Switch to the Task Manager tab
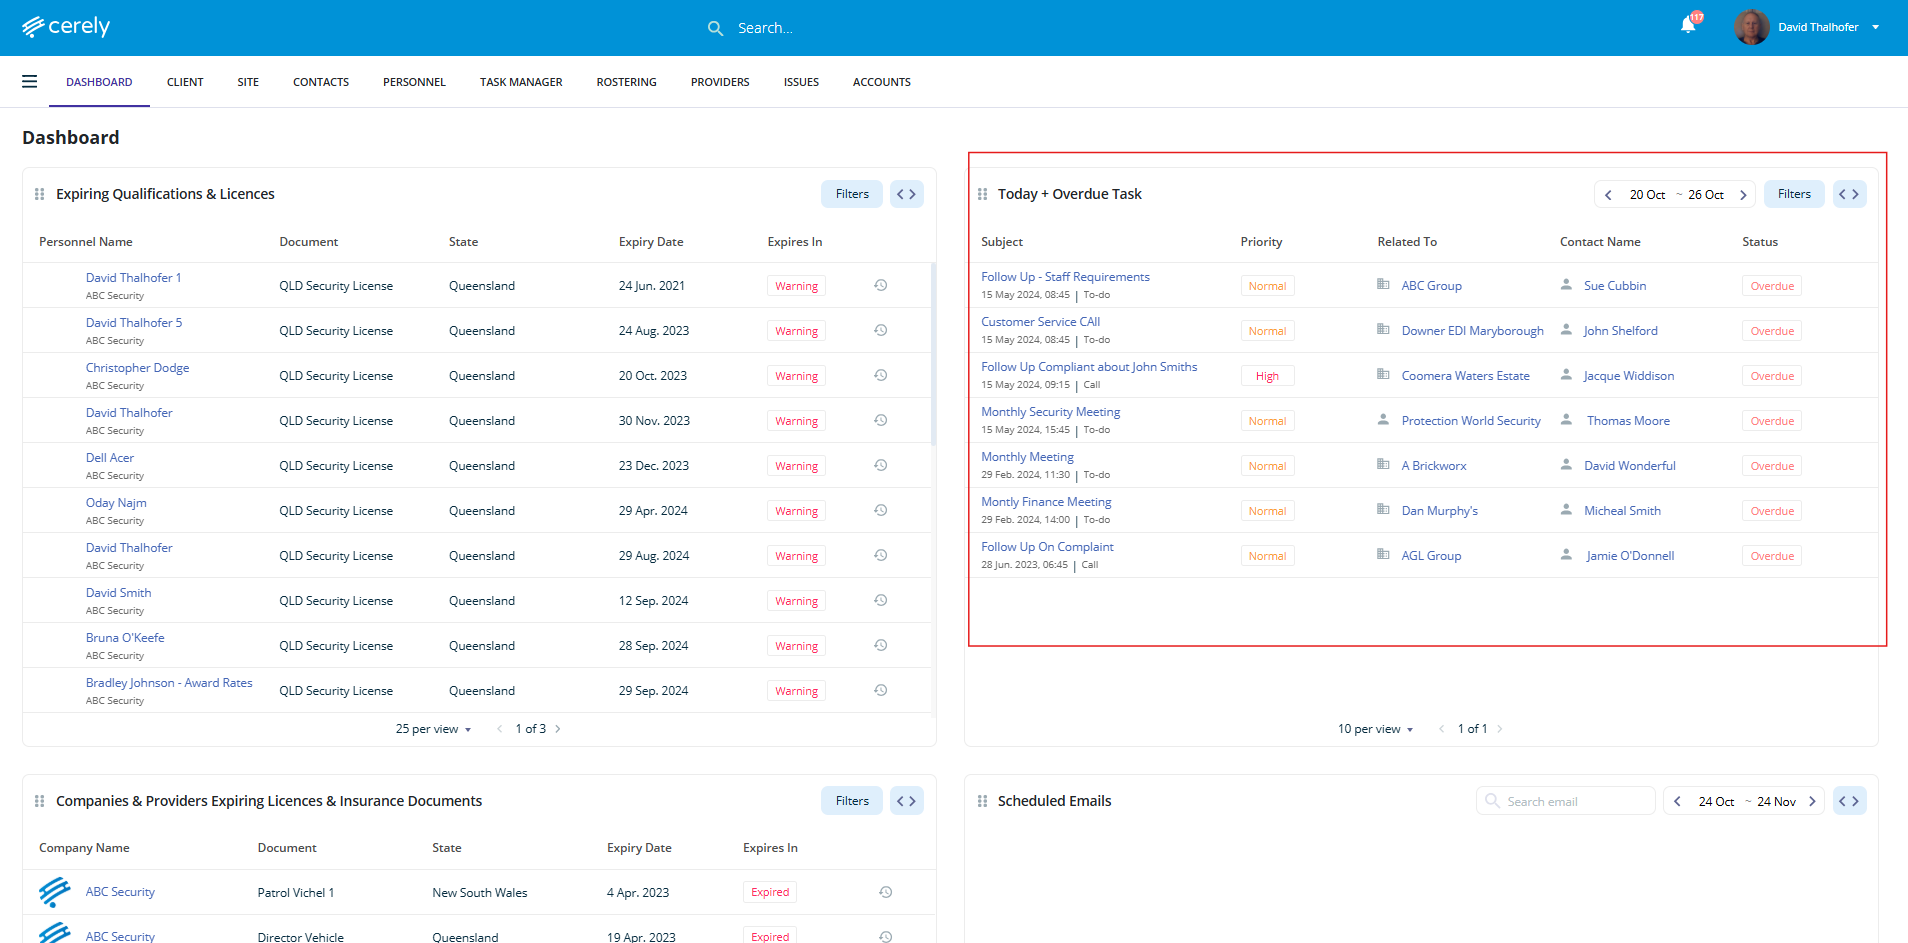 point(521,82)
